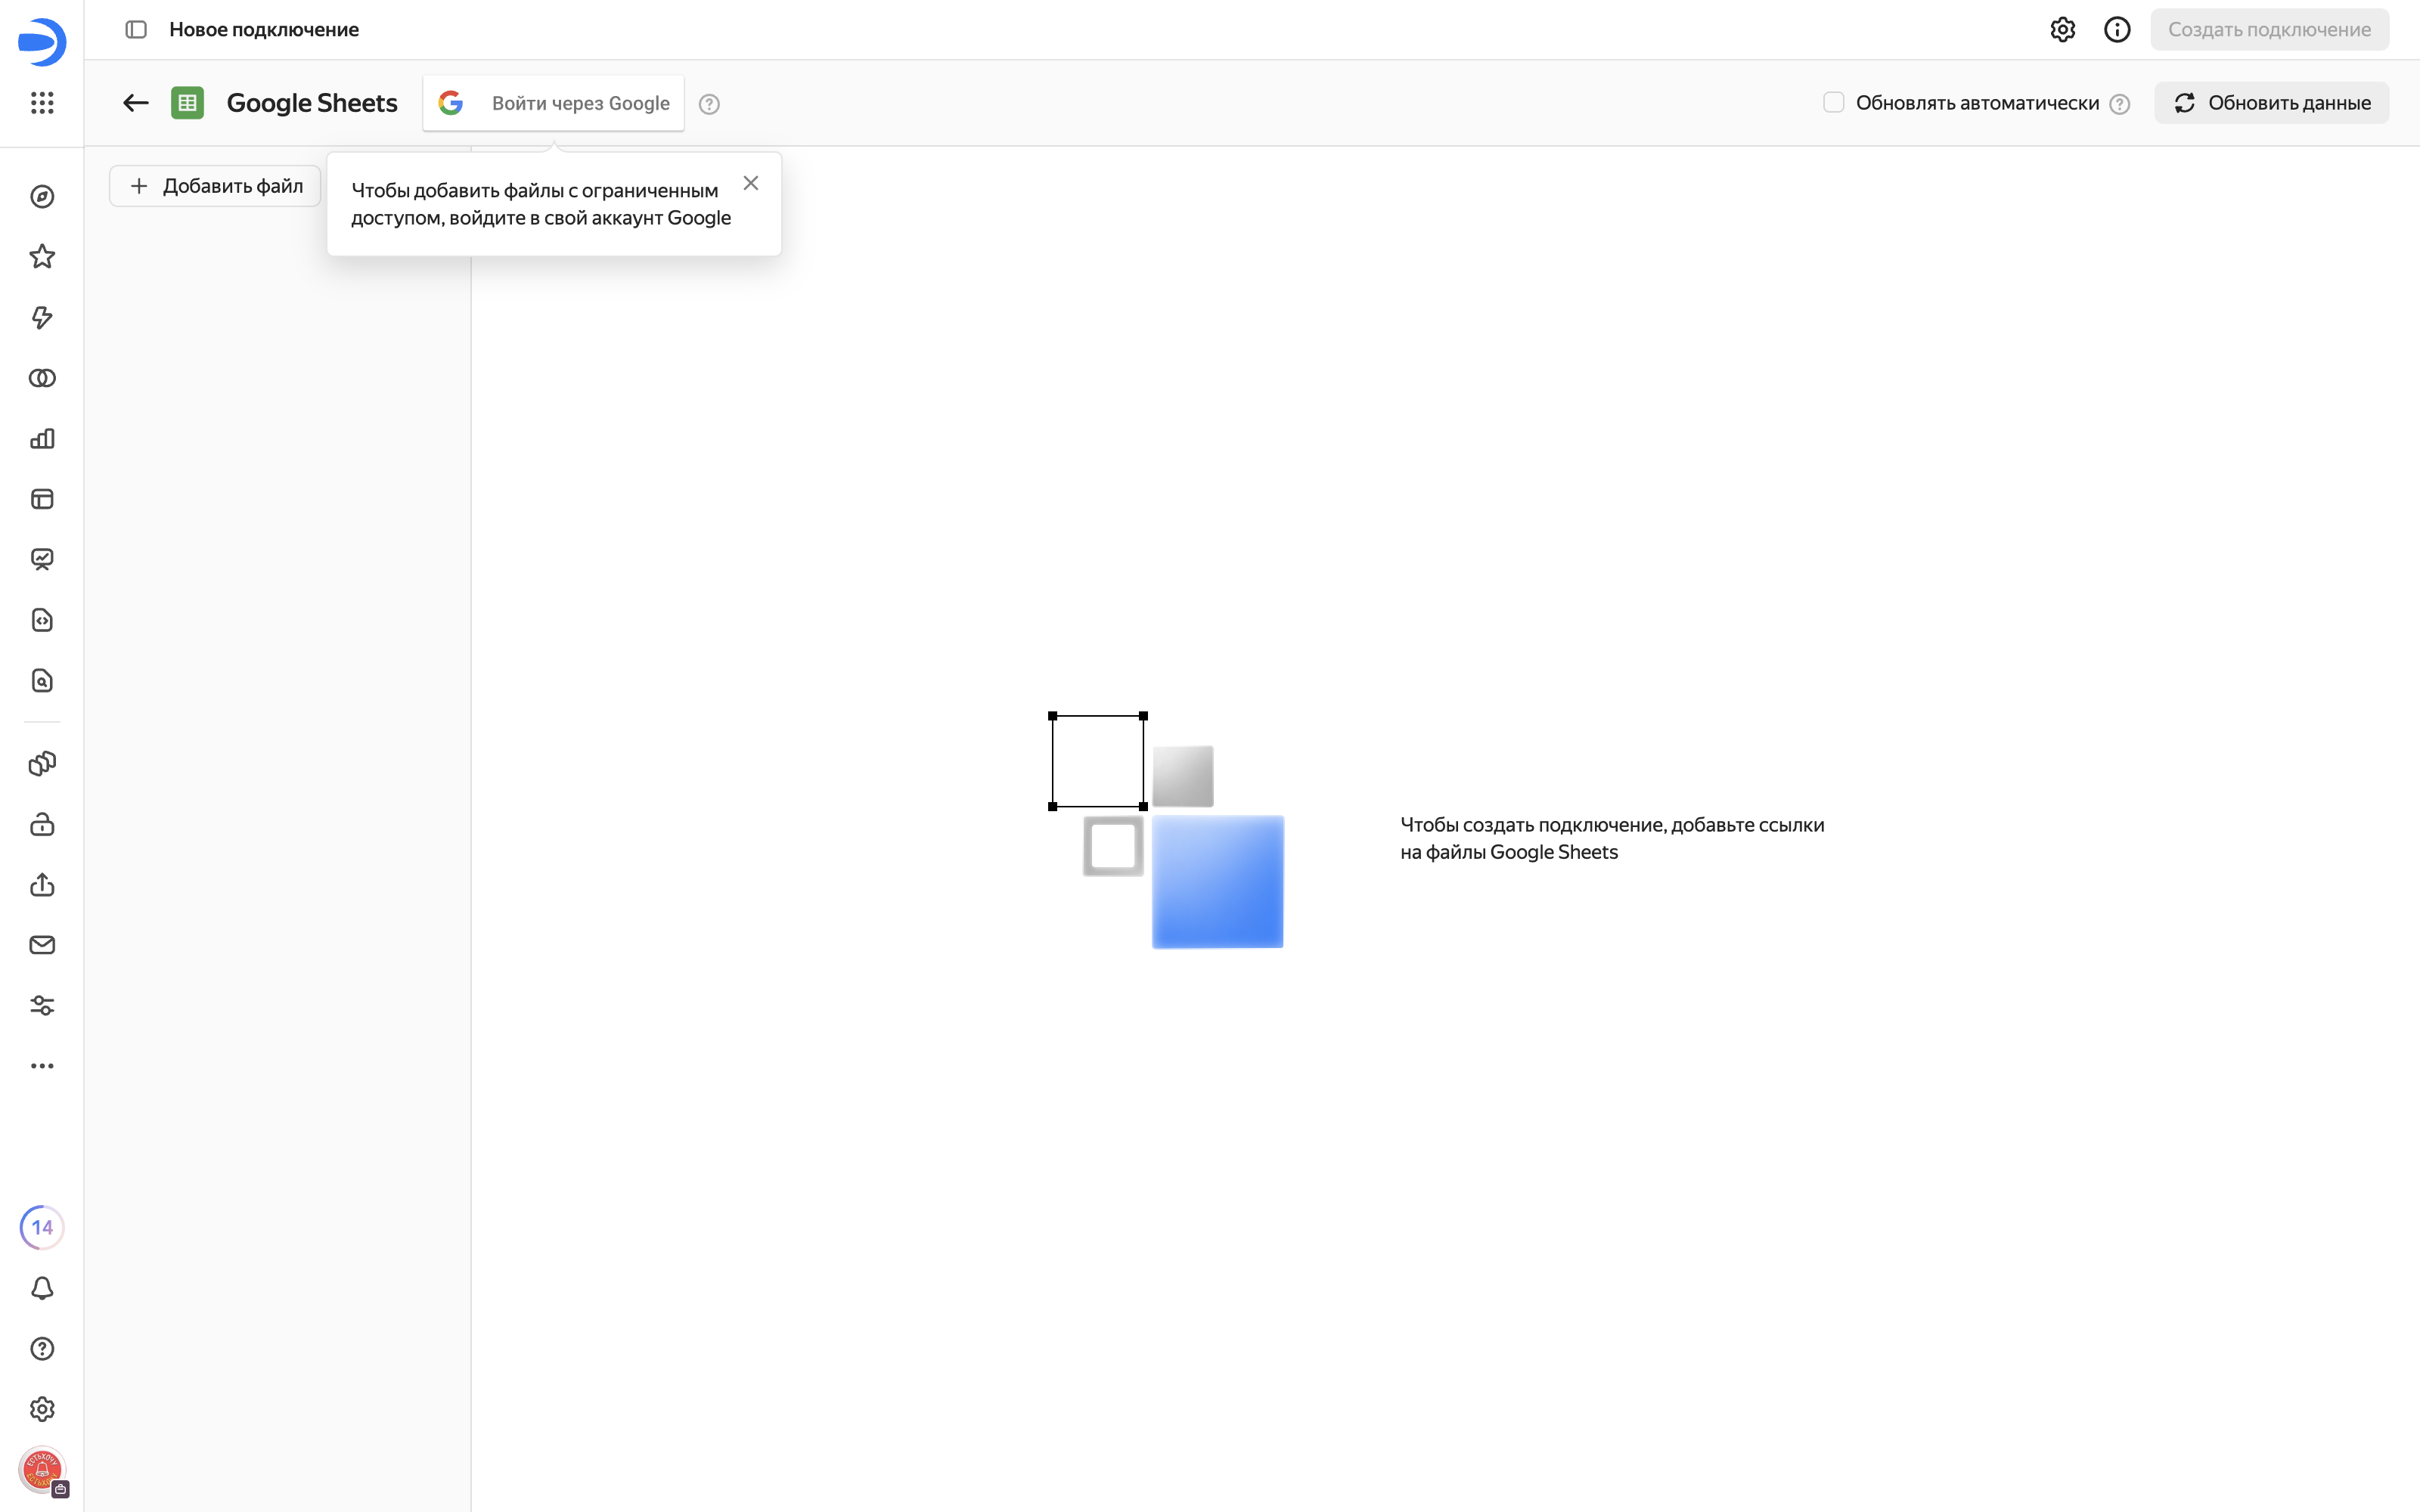Open the dashboard layout icon

click(42, 499)
